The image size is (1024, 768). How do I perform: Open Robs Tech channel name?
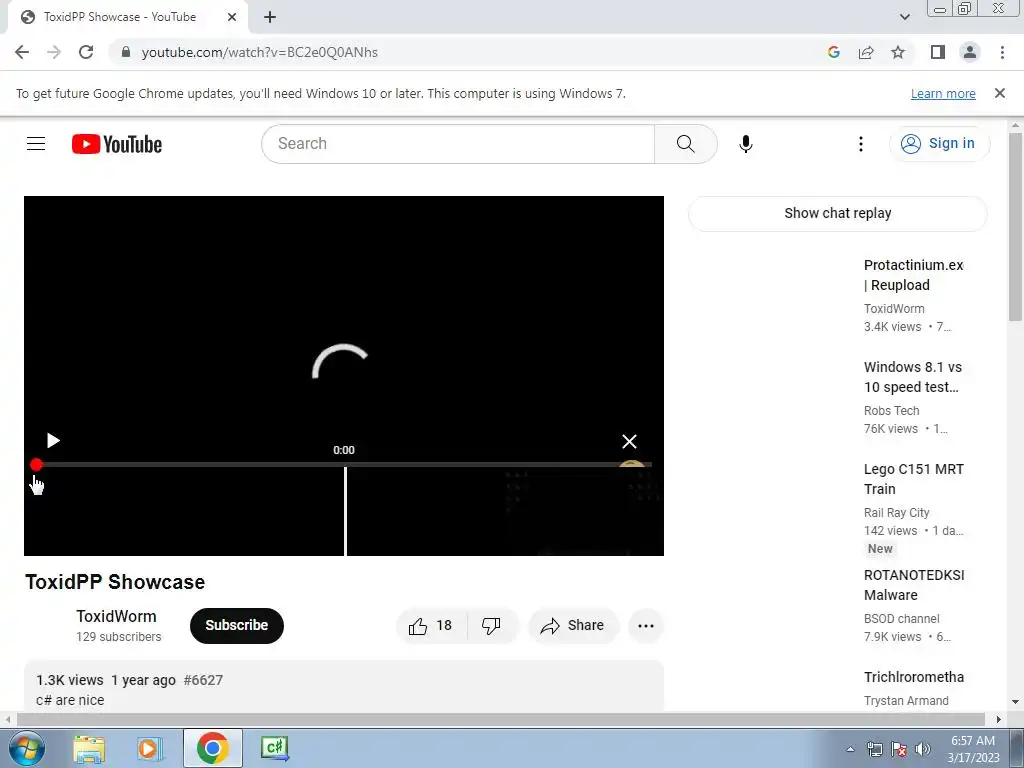click(891, 411)
